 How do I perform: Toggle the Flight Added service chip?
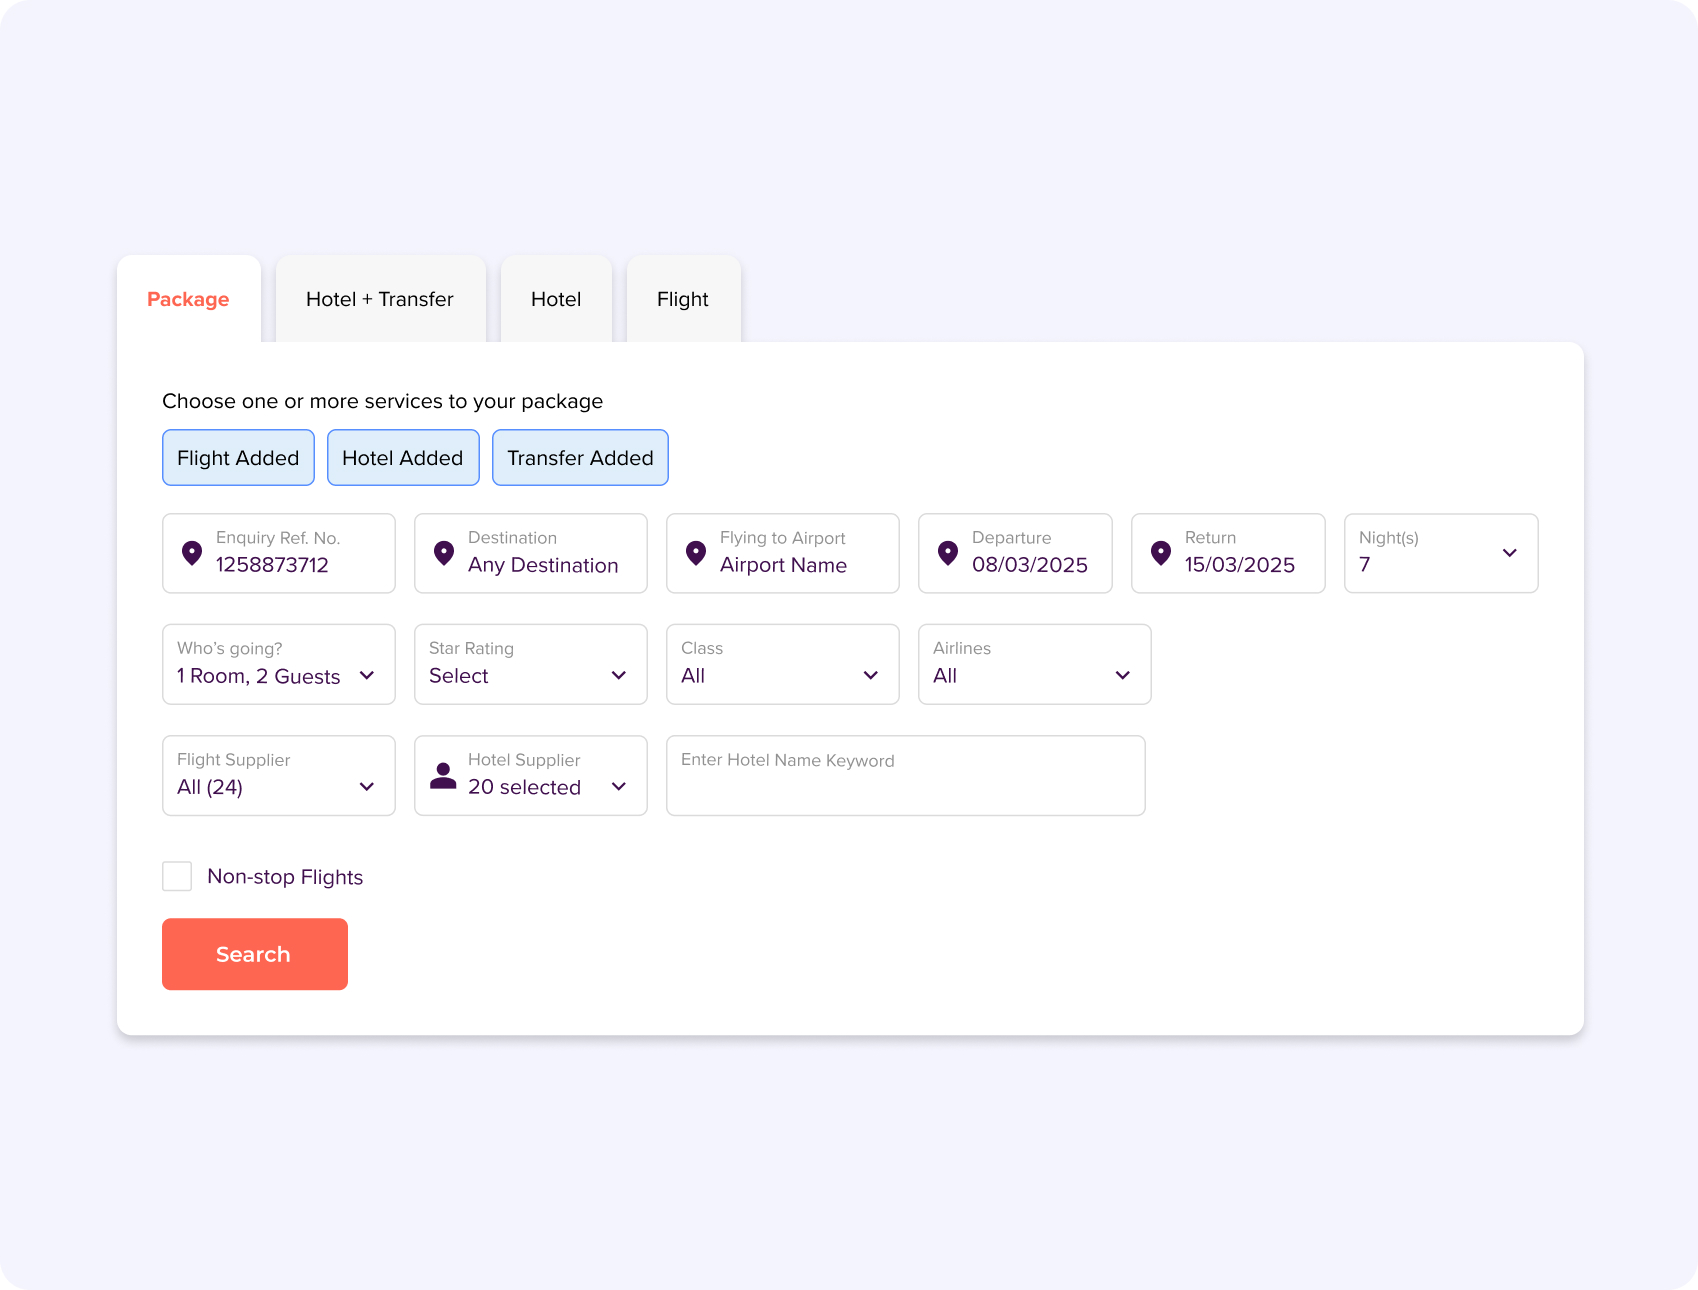pos(238,458)
